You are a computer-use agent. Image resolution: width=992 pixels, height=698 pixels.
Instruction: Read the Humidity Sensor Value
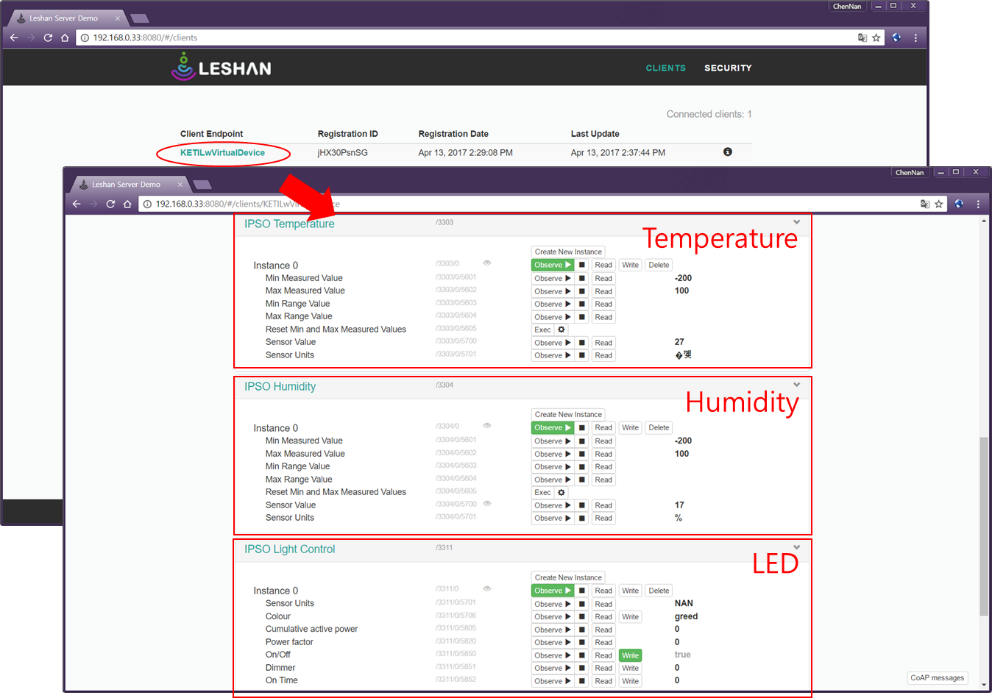pyautogui.click(x=604, y=506)
